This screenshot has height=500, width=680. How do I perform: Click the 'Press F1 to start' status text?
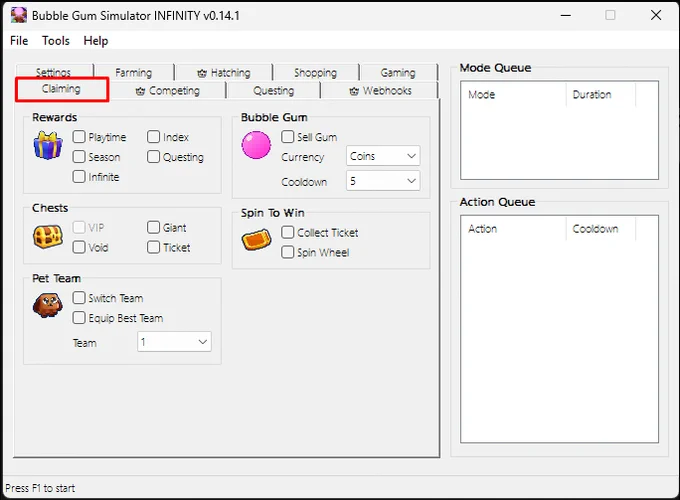pos(40,488)
